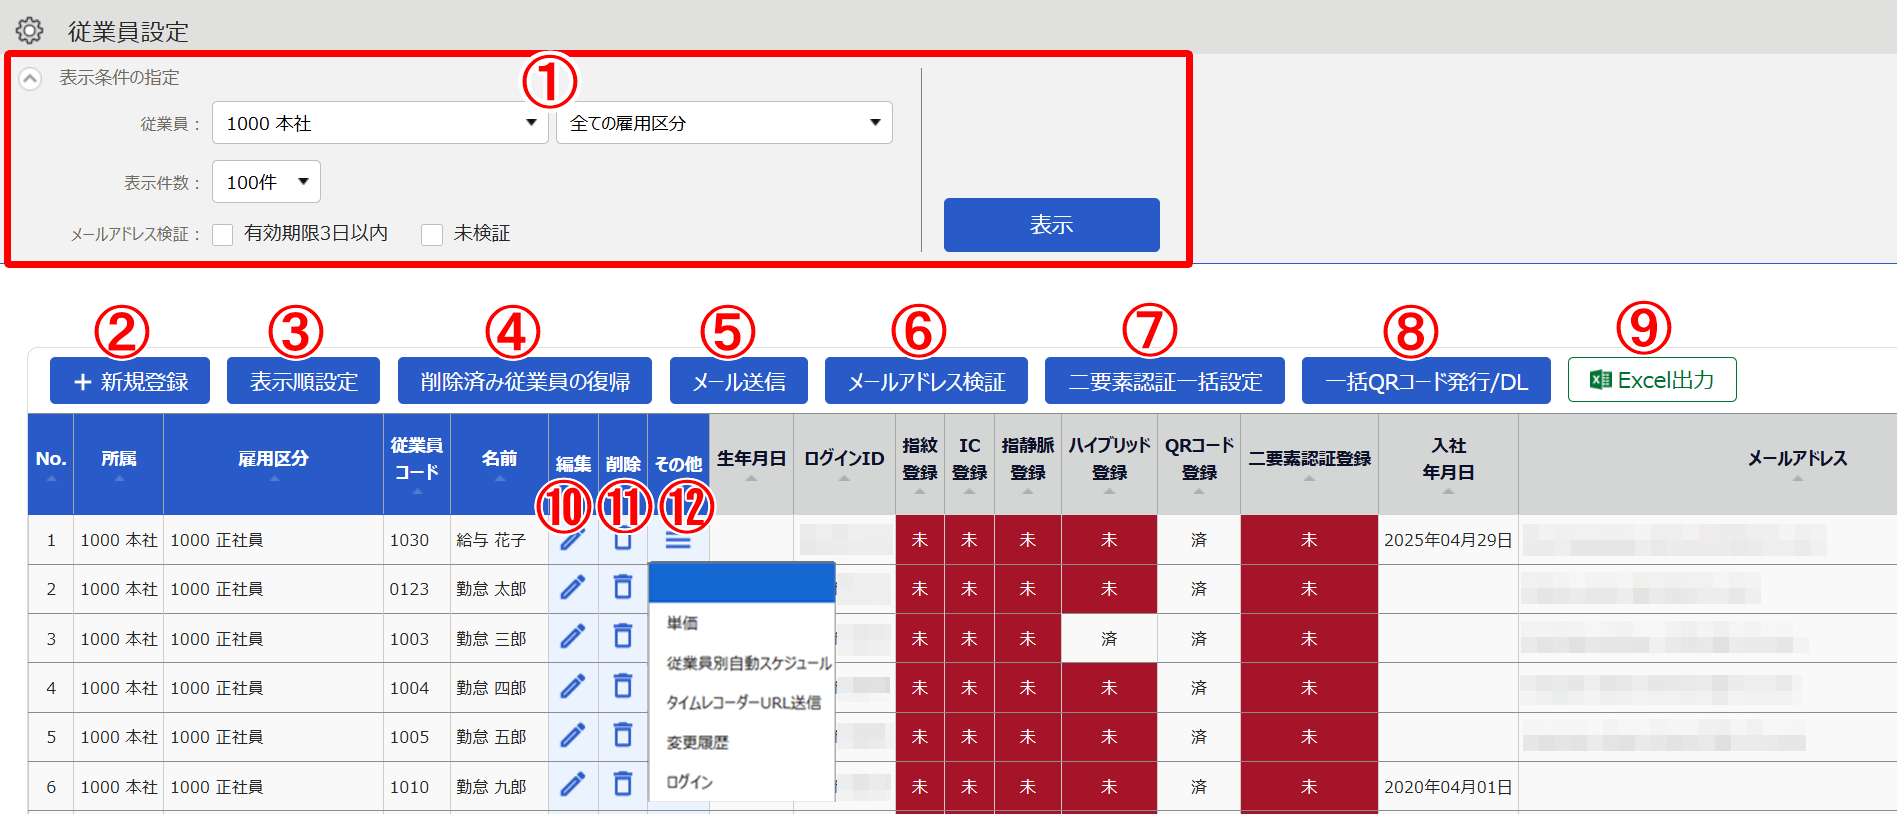Sort the table by the ハイブリッド登録 column
This screenshot has height=814, width=1898.
pos(1109,491)
